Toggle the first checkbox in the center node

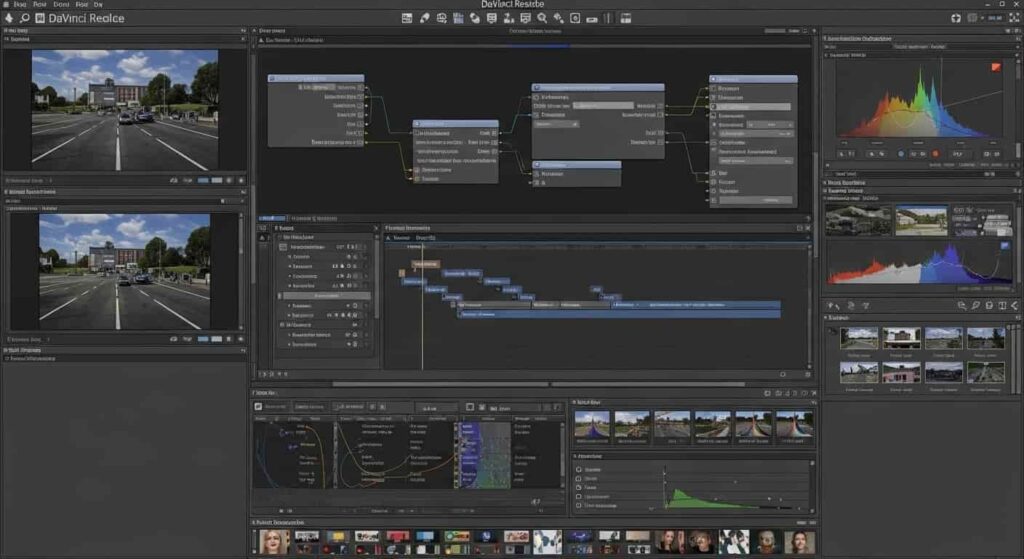[x=417, y=133]
